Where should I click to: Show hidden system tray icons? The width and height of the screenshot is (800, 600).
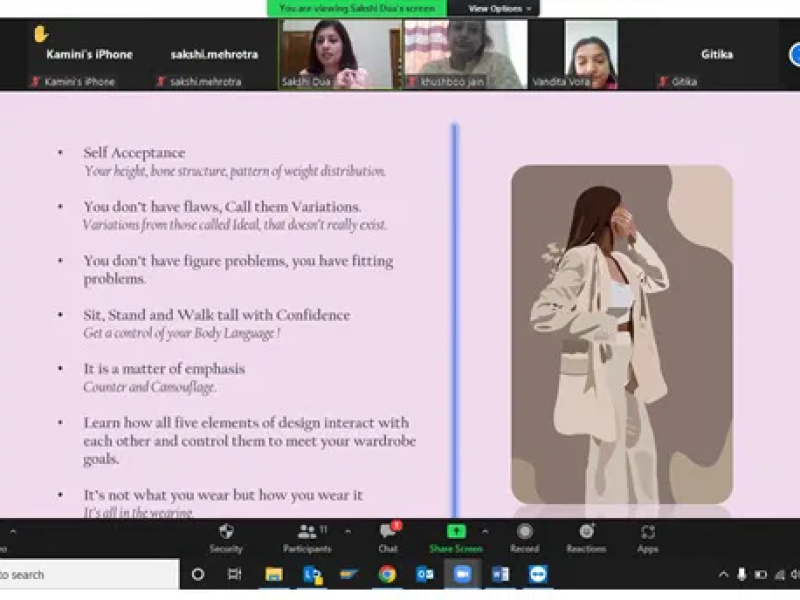(723, 575)
